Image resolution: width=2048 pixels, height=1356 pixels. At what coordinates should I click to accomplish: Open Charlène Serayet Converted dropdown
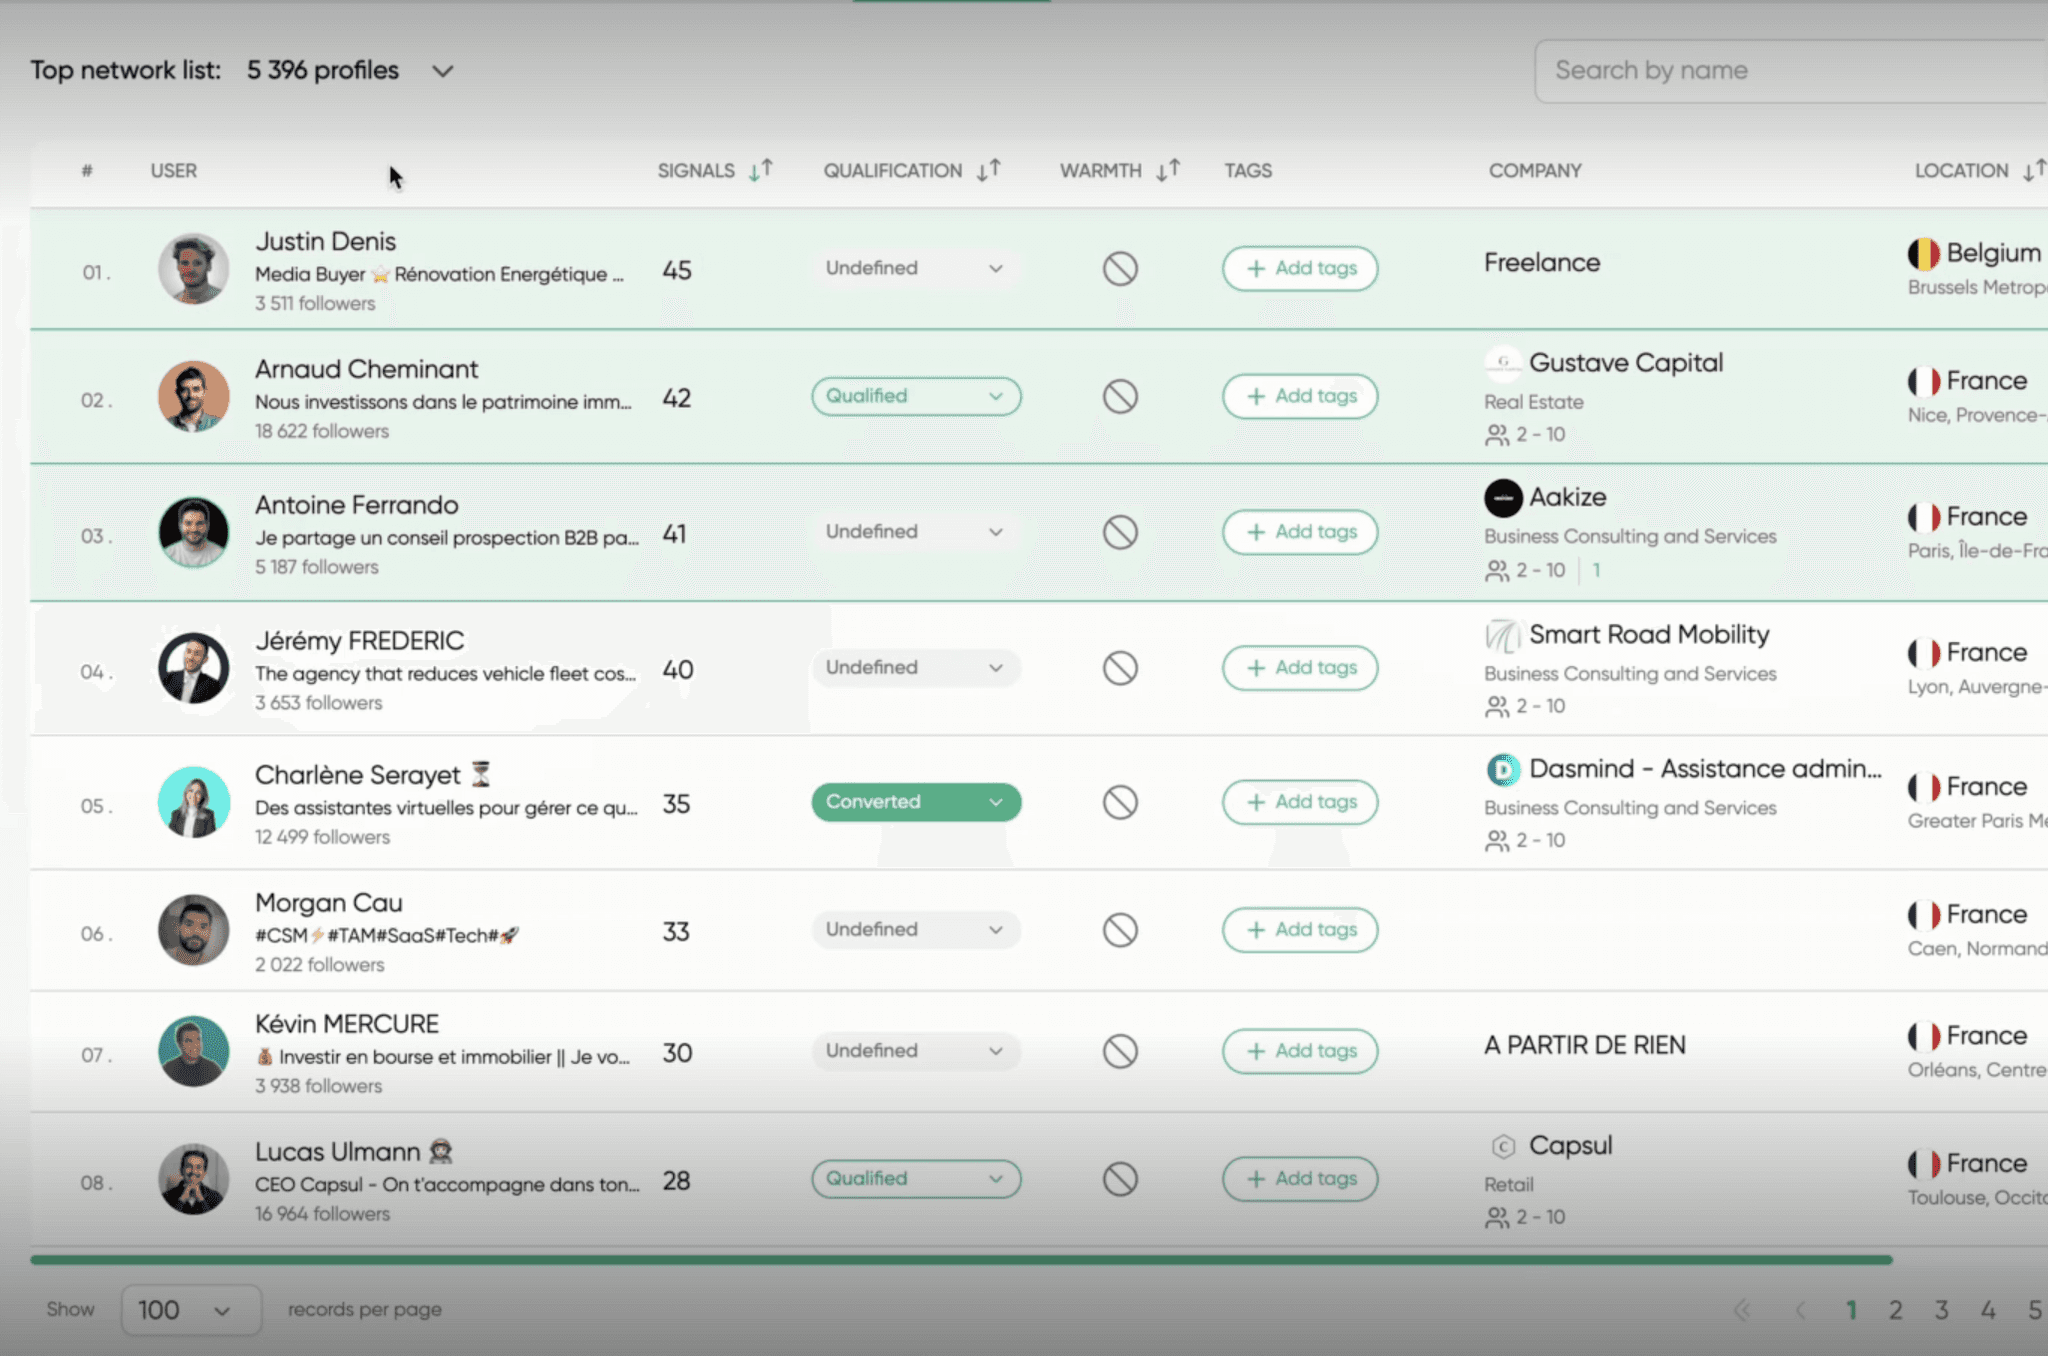point(916,802)
